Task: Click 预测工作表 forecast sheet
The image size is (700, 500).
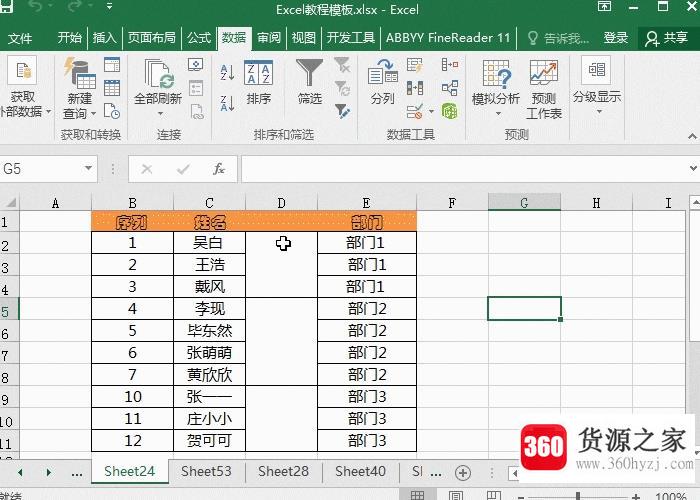Action: pyautogui.click(x=543, y=89)
